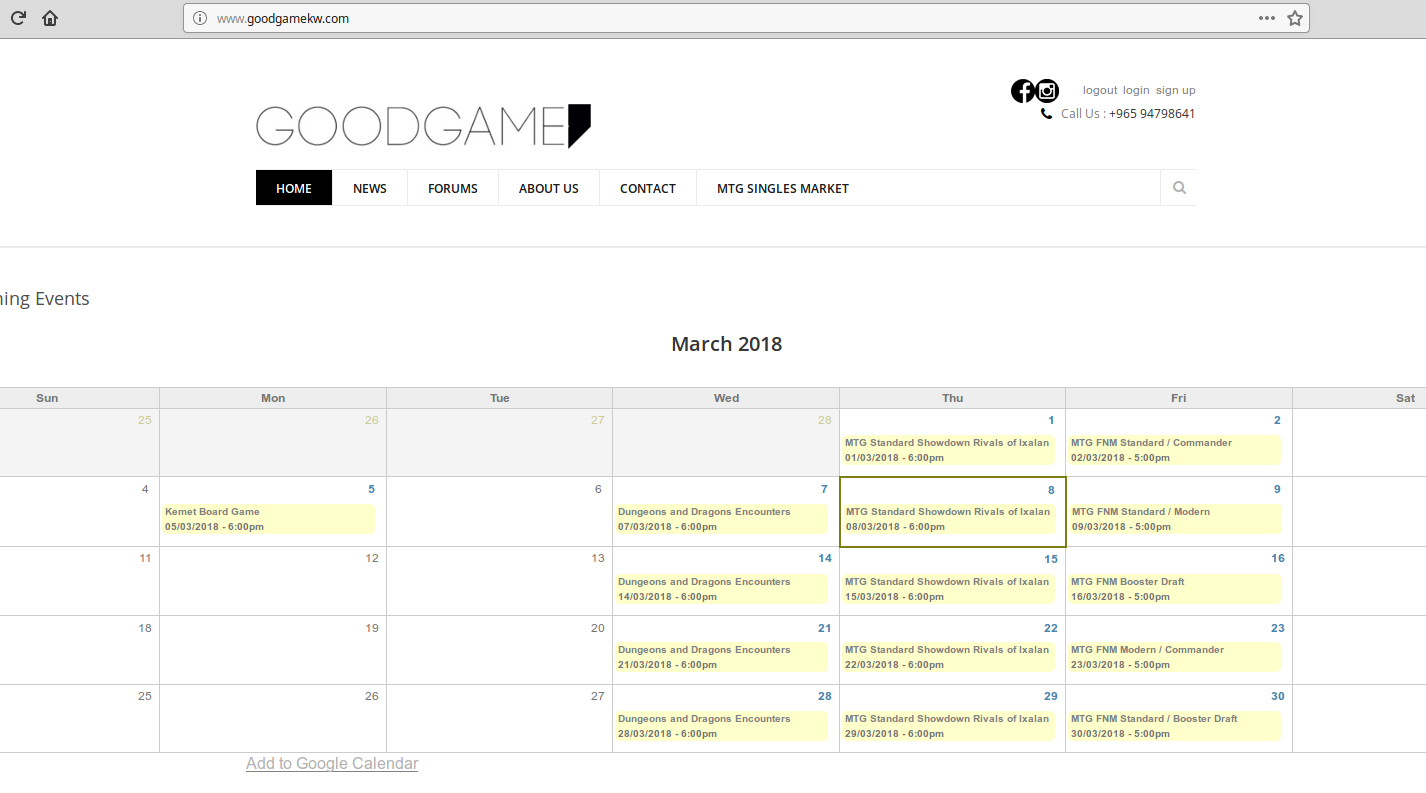The image size is (1426, 793).
Task: Select day 26 in the last row
Action: coord(372,696)
